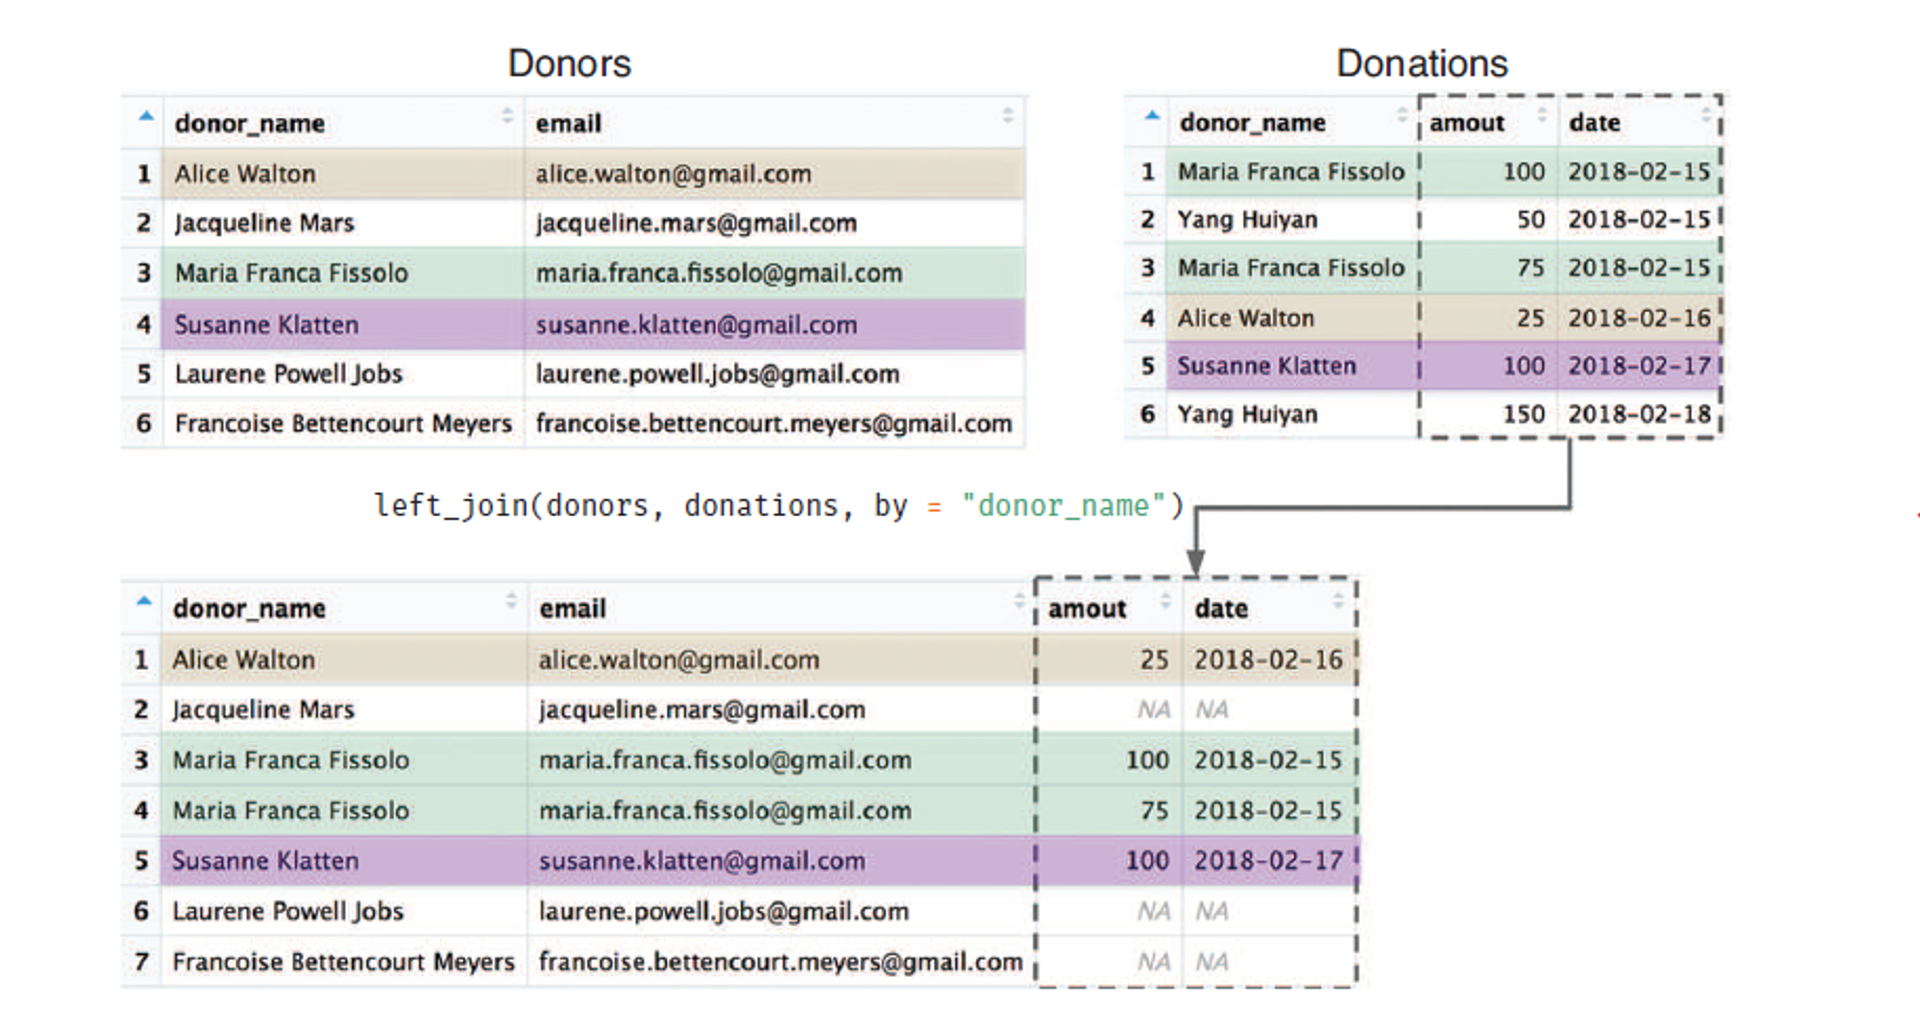Sort joined result table by row index triangle
Screen dimensions: 1920x1020
pyautogui.click(x=144, y=601)
